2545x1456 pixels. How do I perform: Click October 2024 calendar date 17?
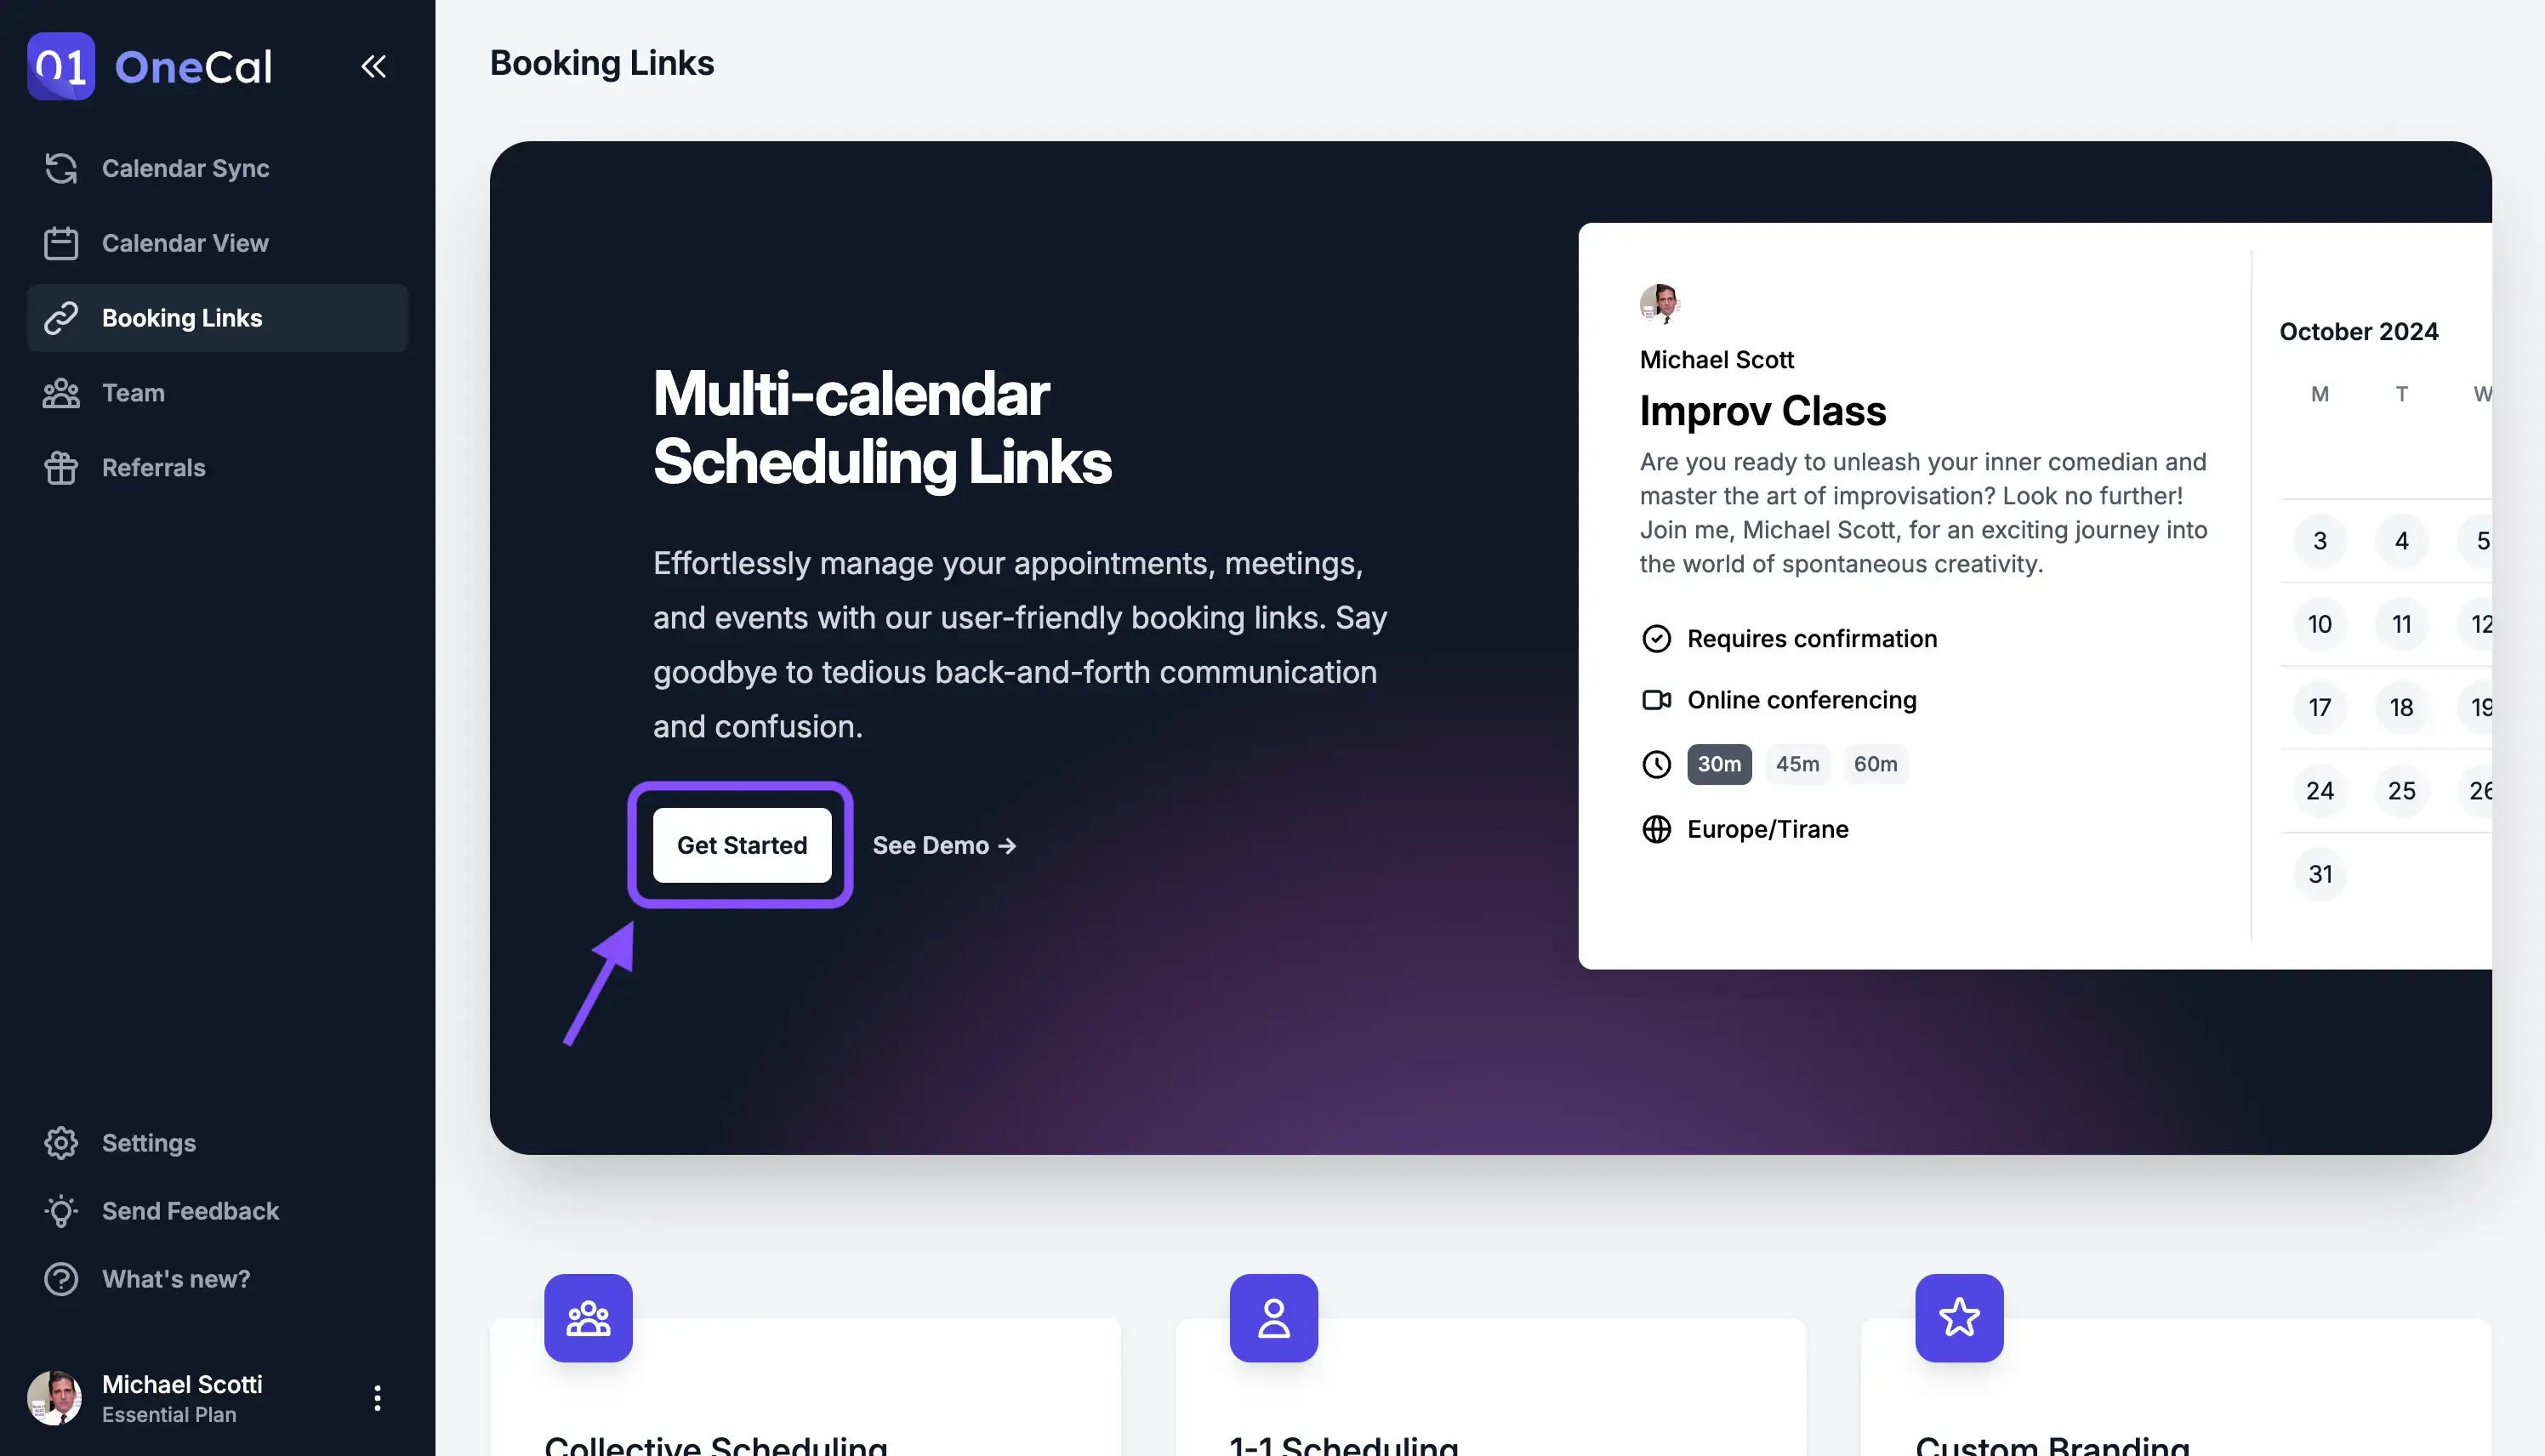click(2320, 706)
